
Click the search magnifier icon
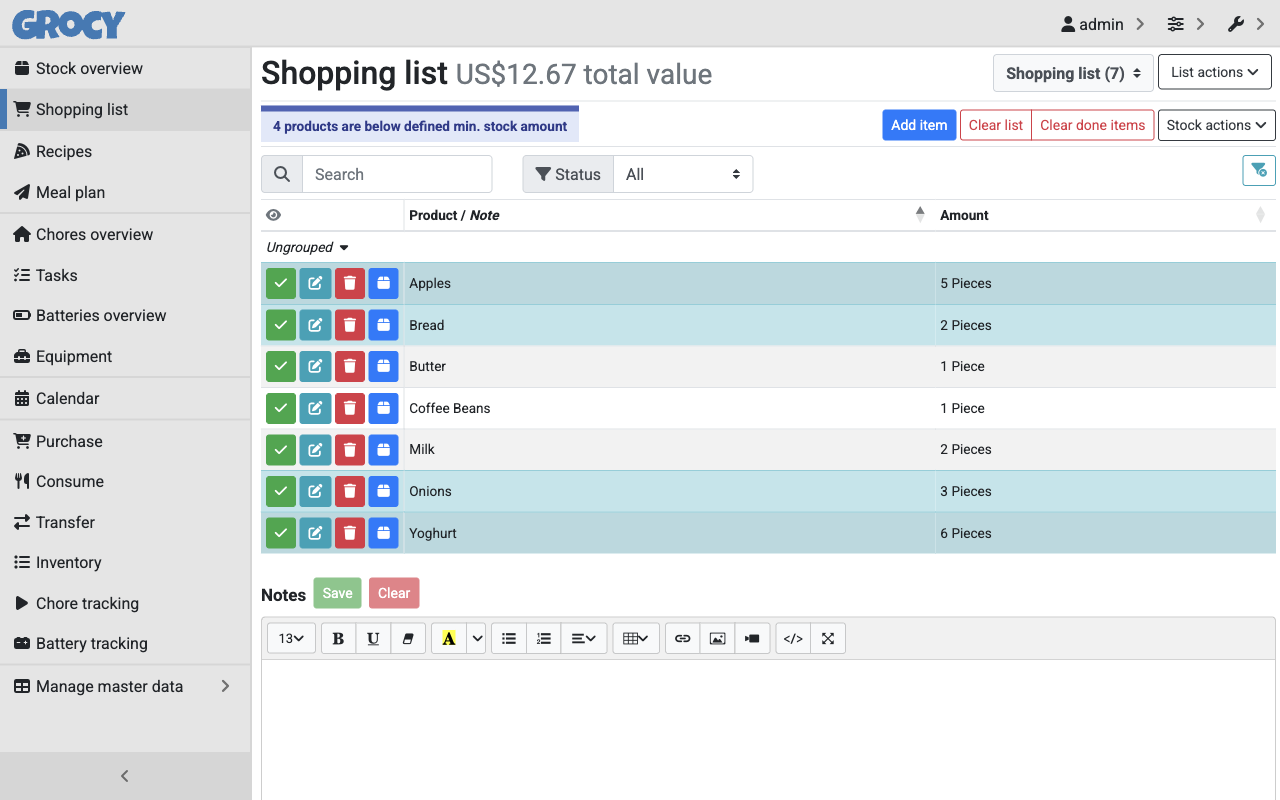pos(282,174)
